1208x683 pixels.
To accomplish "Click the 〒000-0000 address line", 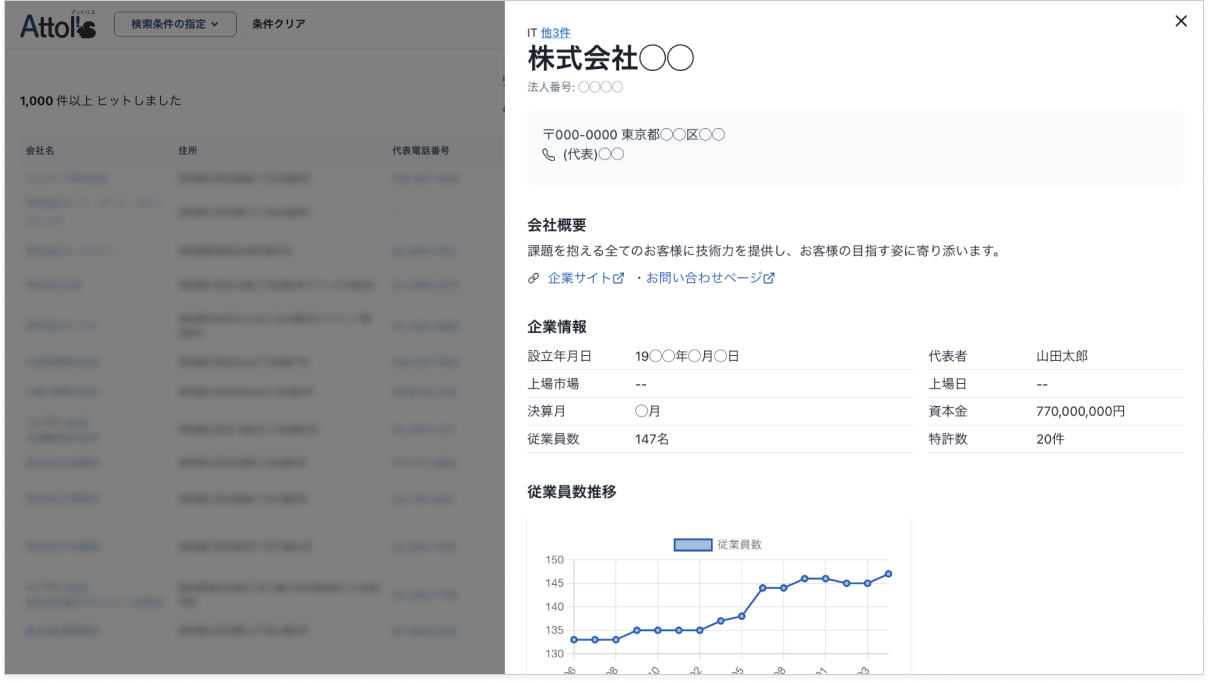I will point(634,135).
